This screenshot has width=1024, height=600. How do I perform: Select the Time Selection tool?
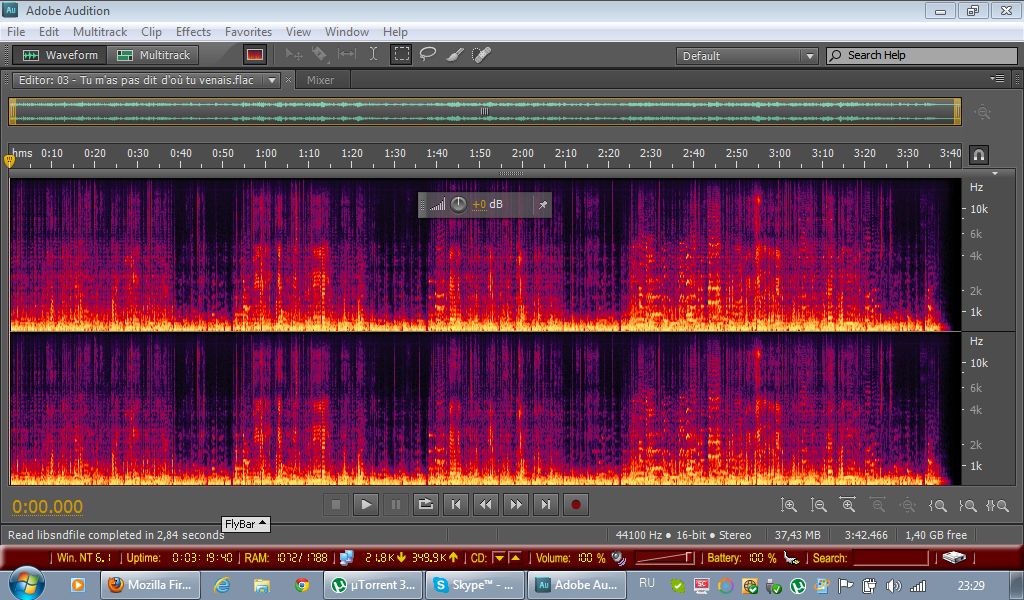(x=374, y=55)
